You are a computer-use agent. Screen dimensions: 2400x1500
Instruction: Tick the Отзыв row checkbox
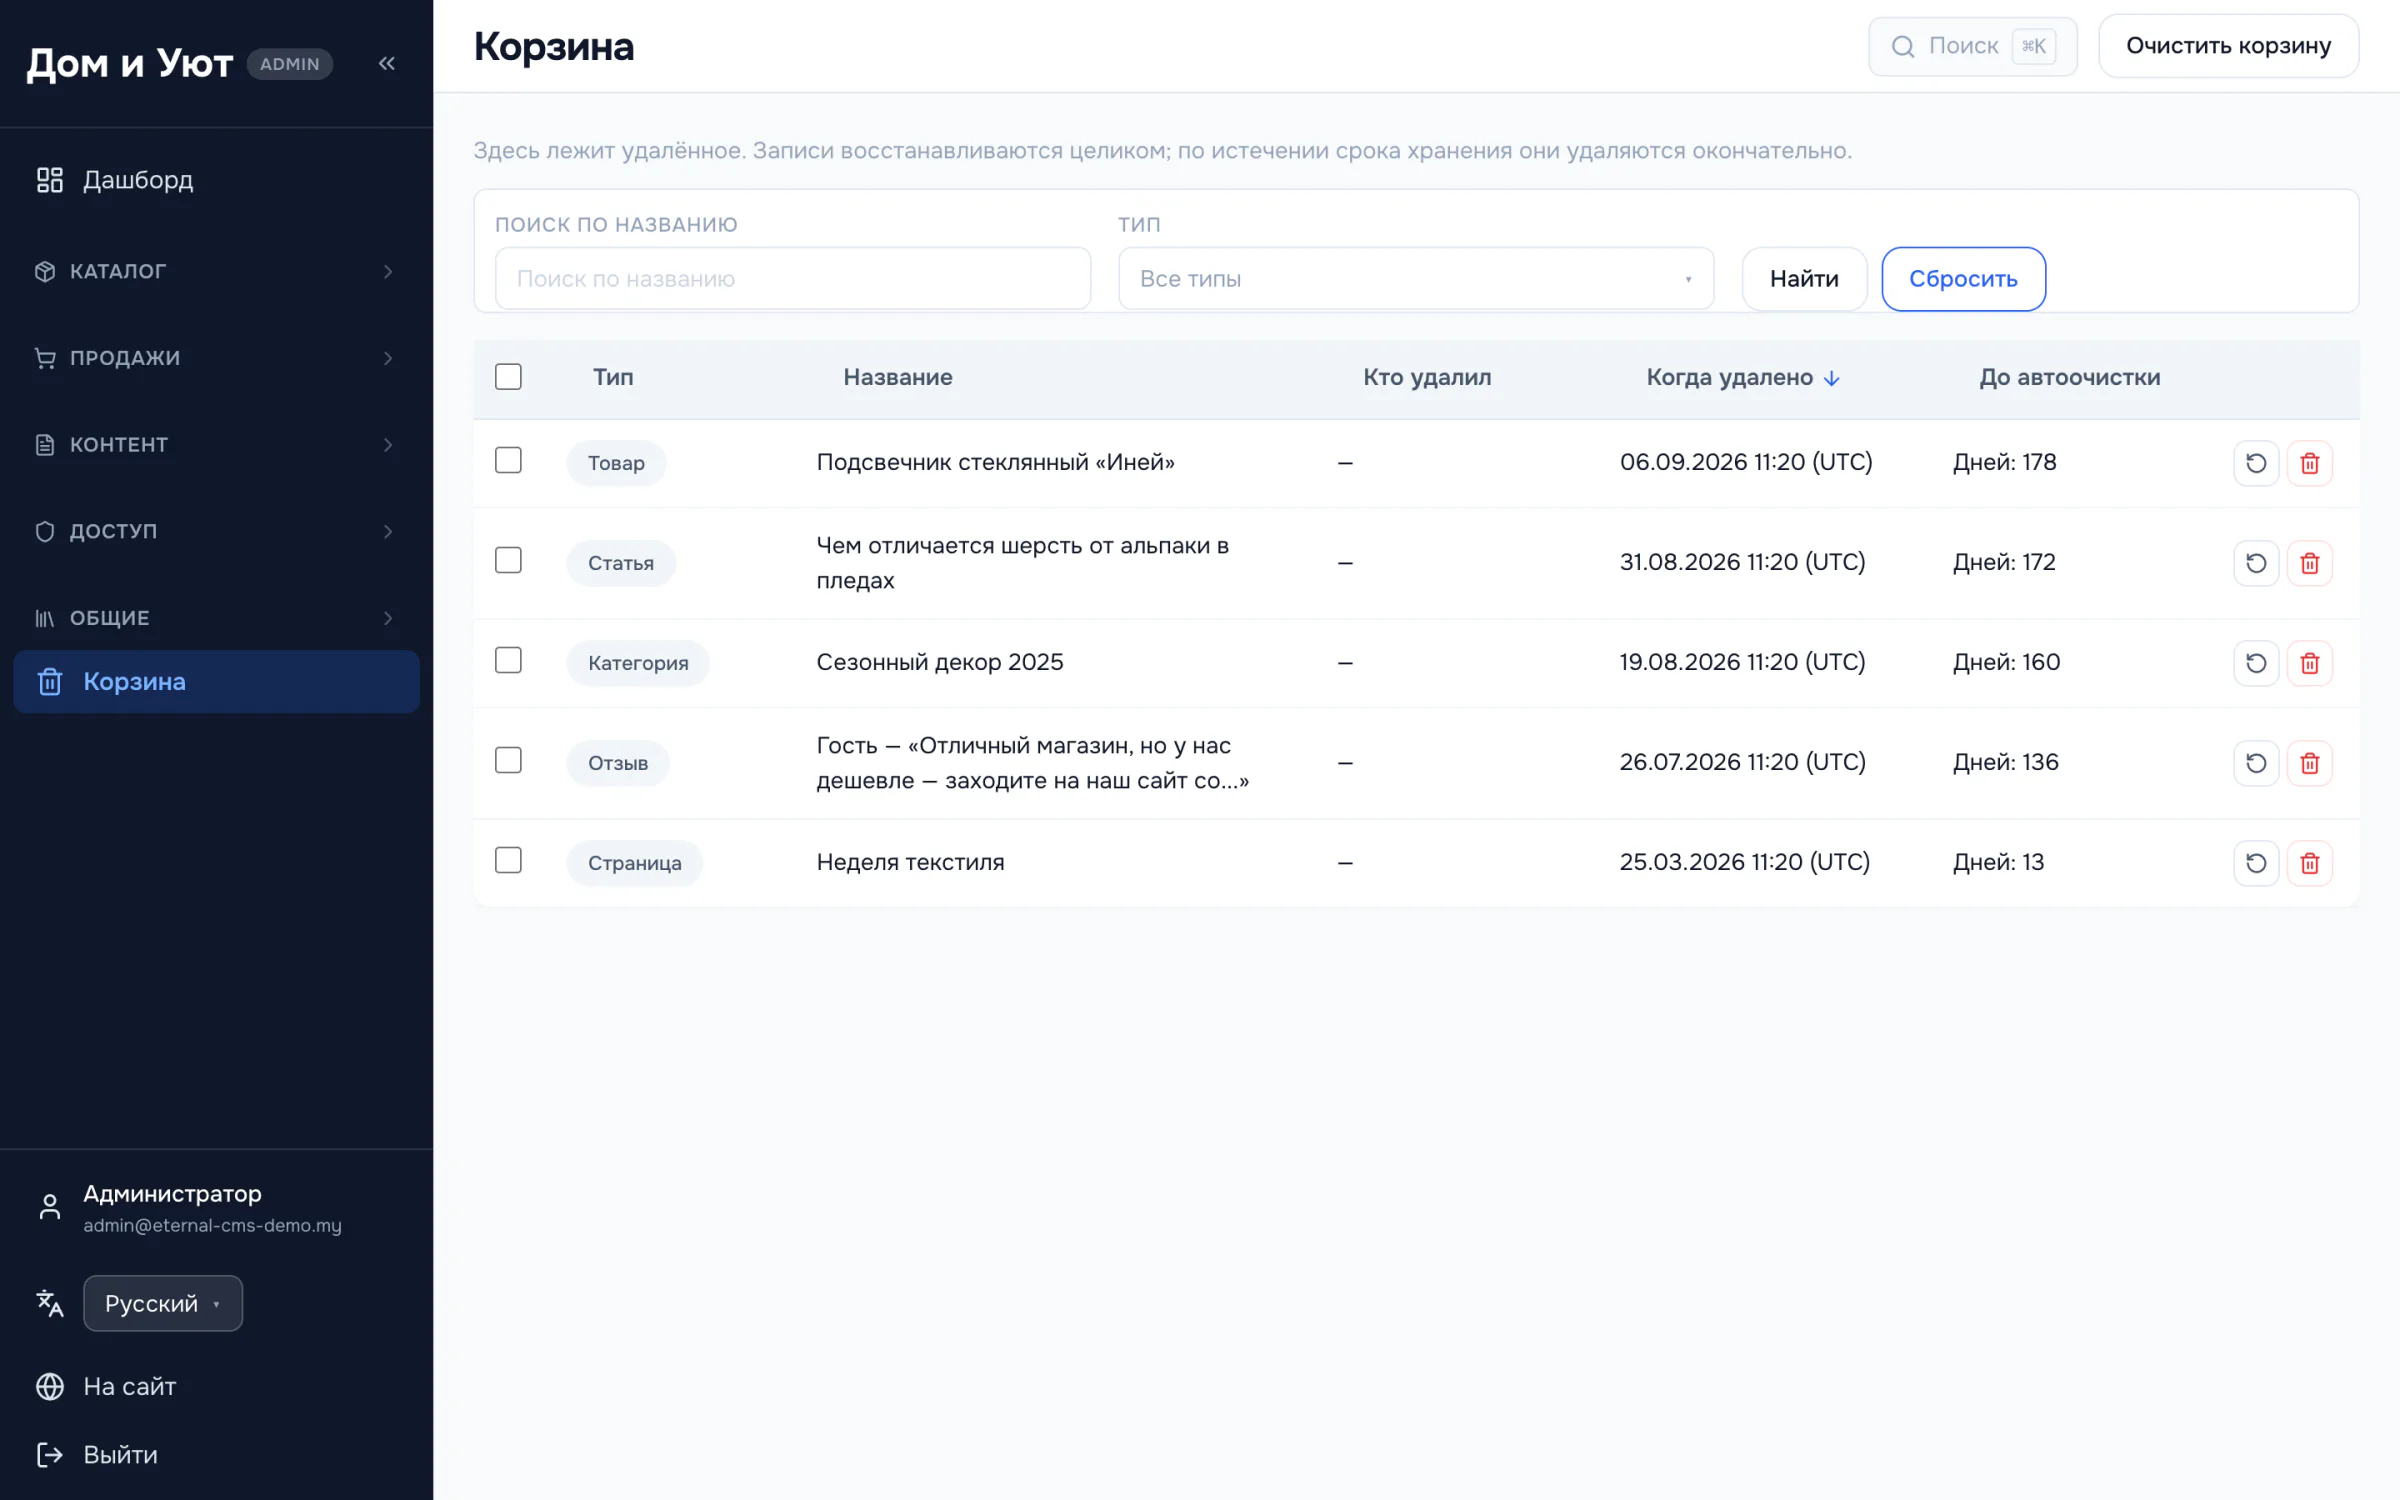point(508,760)
